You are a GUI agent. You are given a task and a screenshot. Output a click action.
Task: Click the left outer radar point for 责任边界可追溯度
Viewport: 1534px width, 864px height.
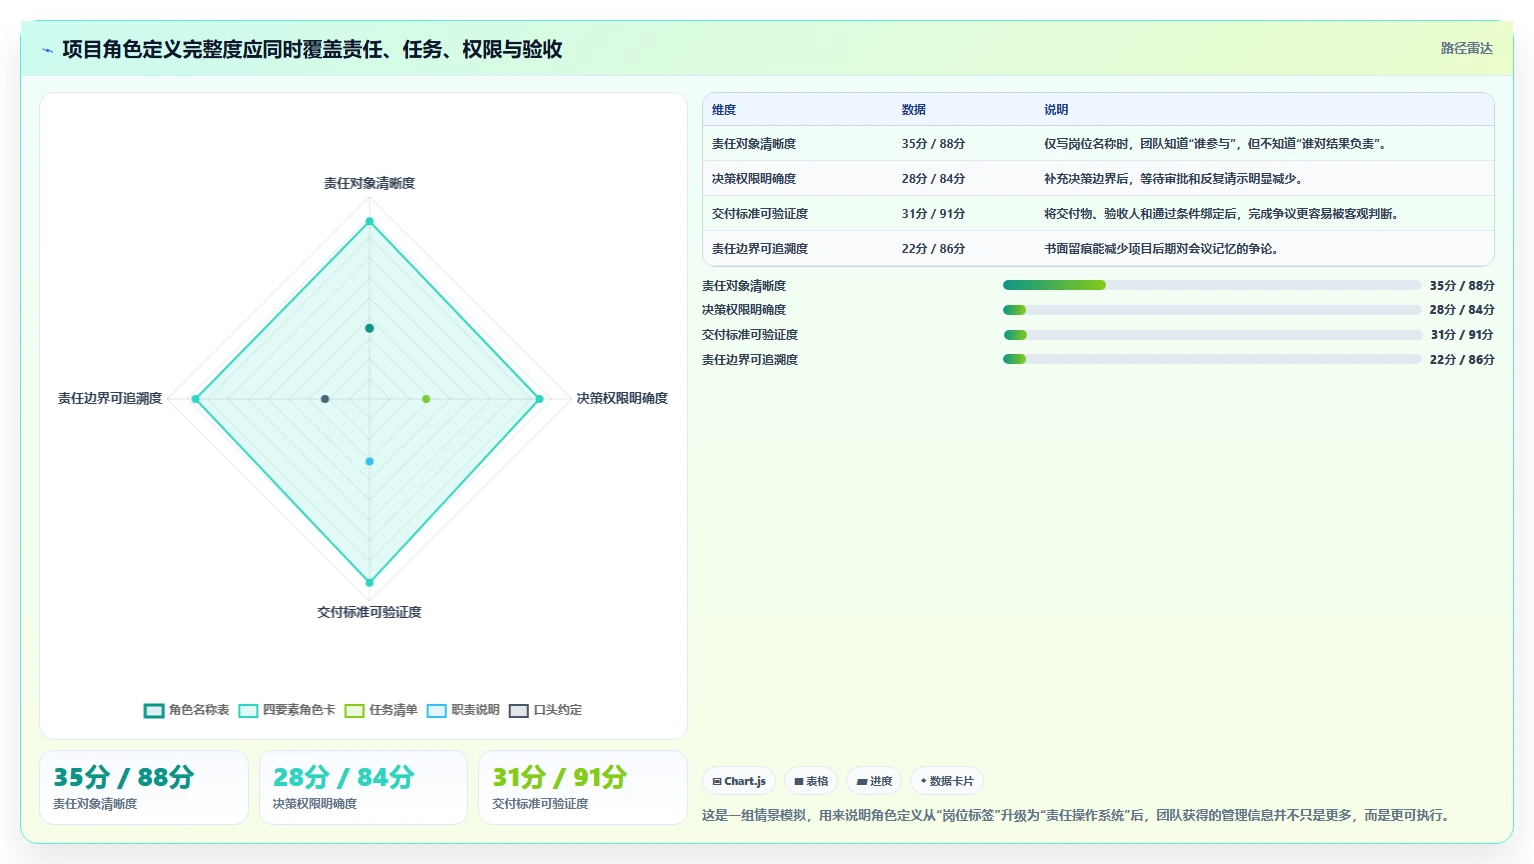pos(195,399)
